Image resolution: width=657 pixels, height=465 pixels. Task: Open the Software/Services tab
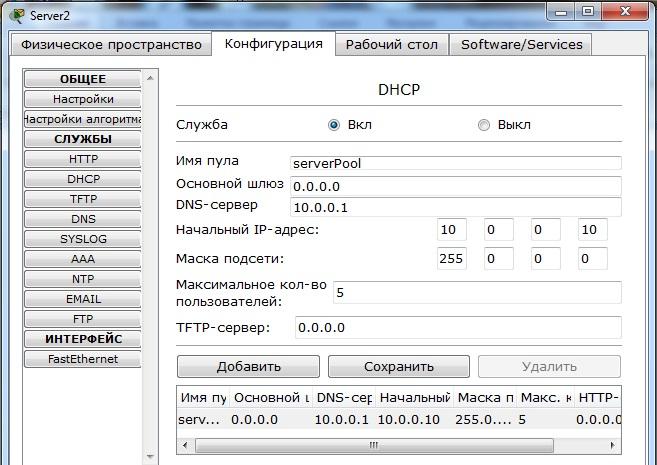521,44
